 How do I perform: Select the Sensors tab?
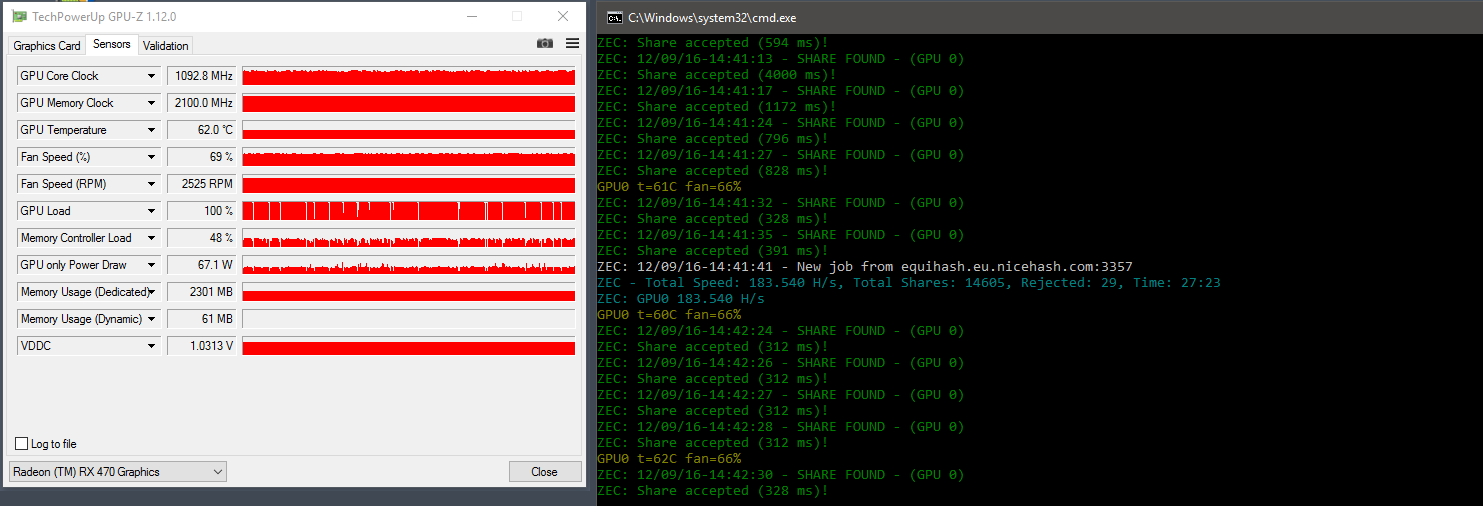(112, 45)
